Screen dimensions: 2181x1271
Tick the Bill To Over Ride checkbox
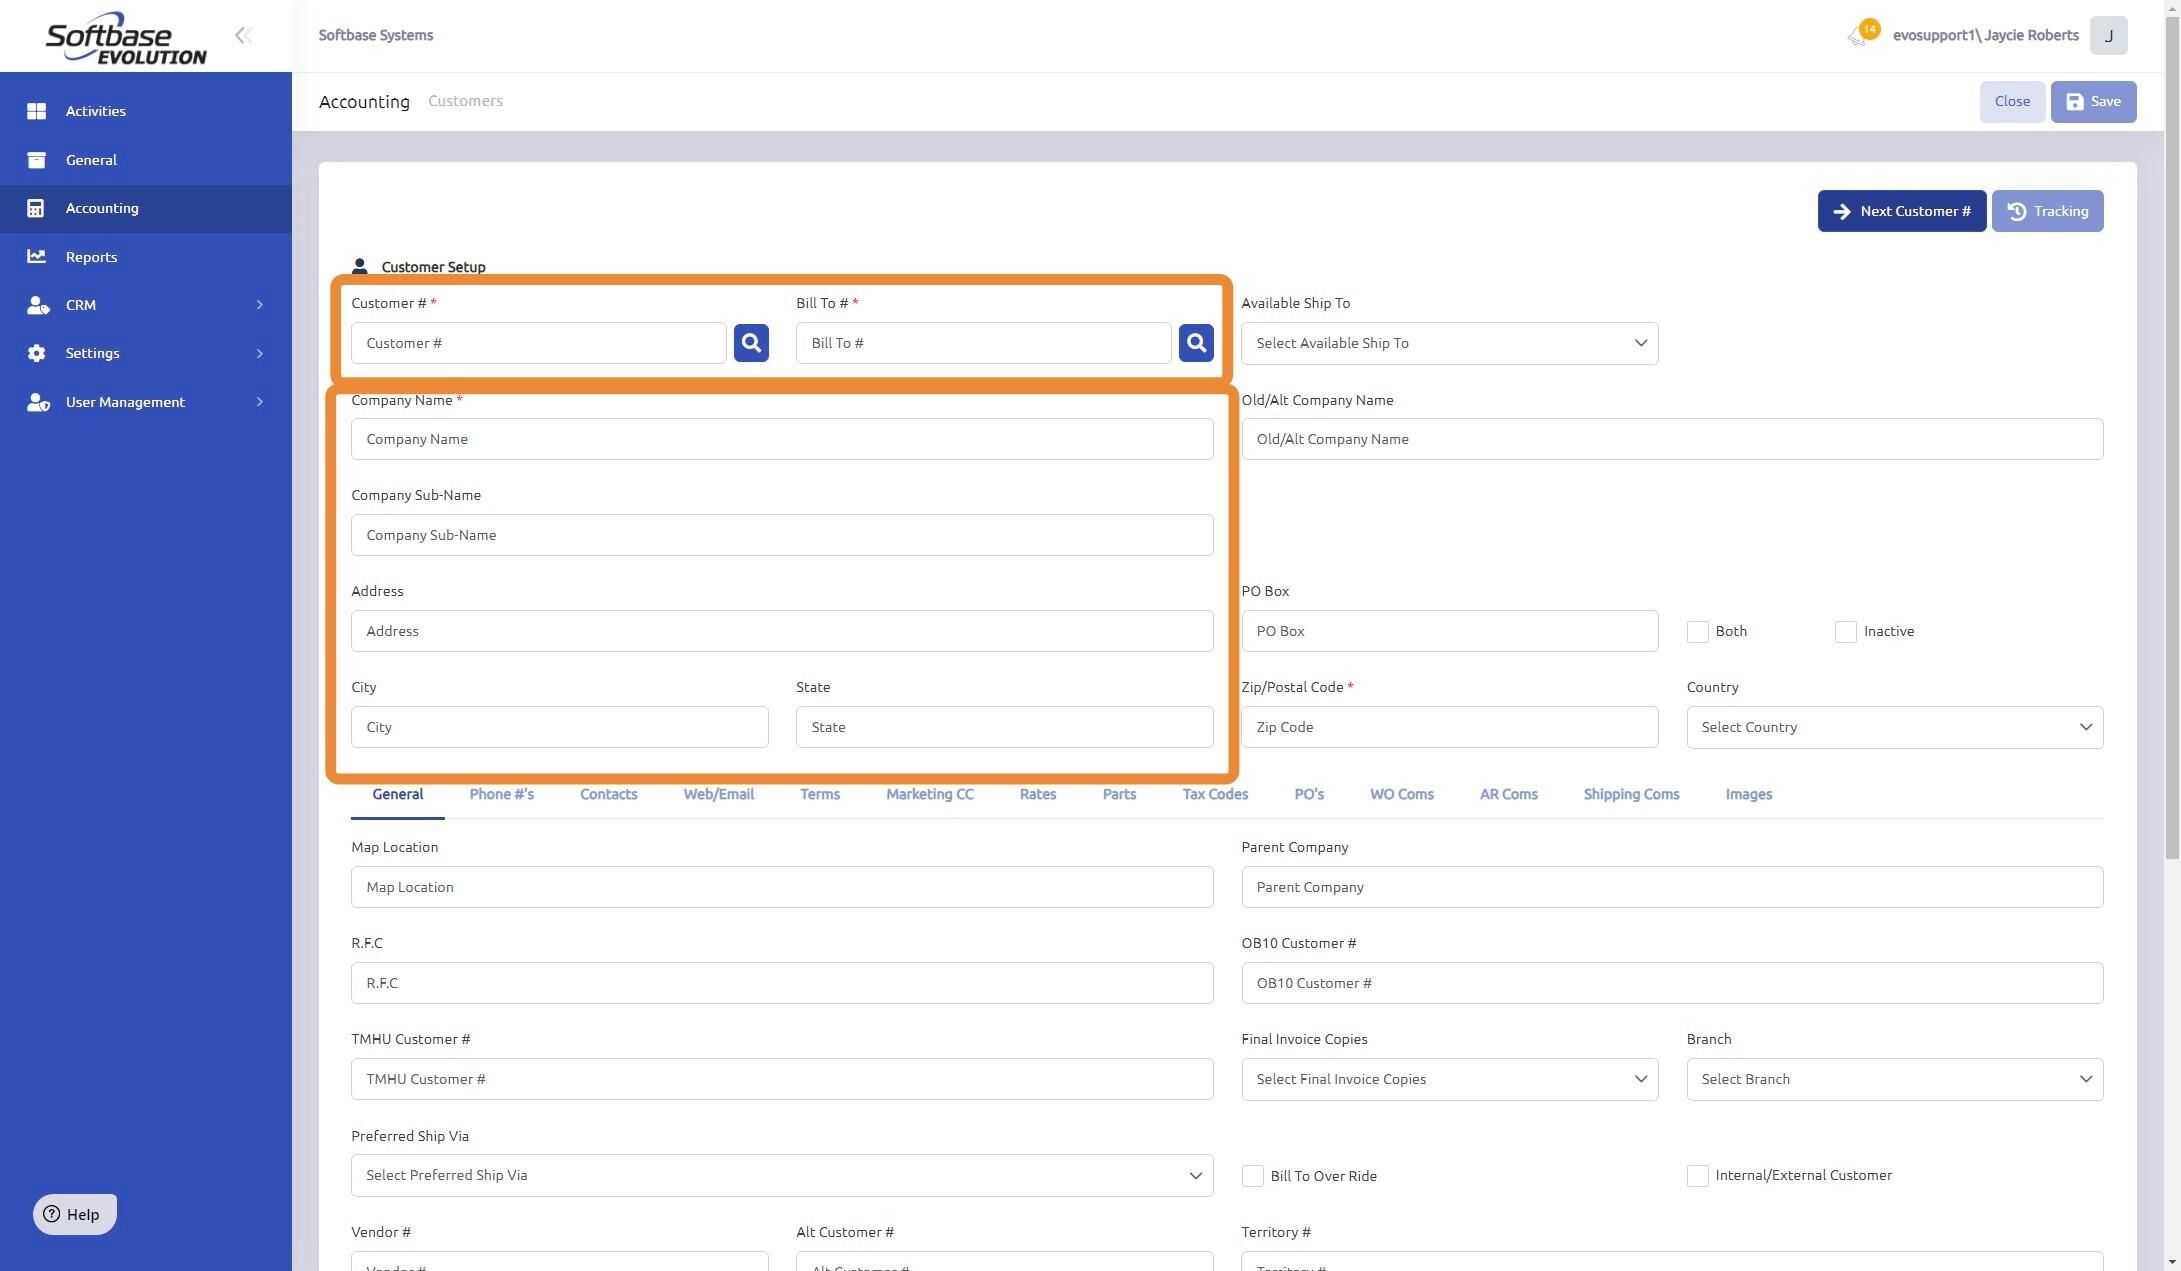pos(1252,1176)
